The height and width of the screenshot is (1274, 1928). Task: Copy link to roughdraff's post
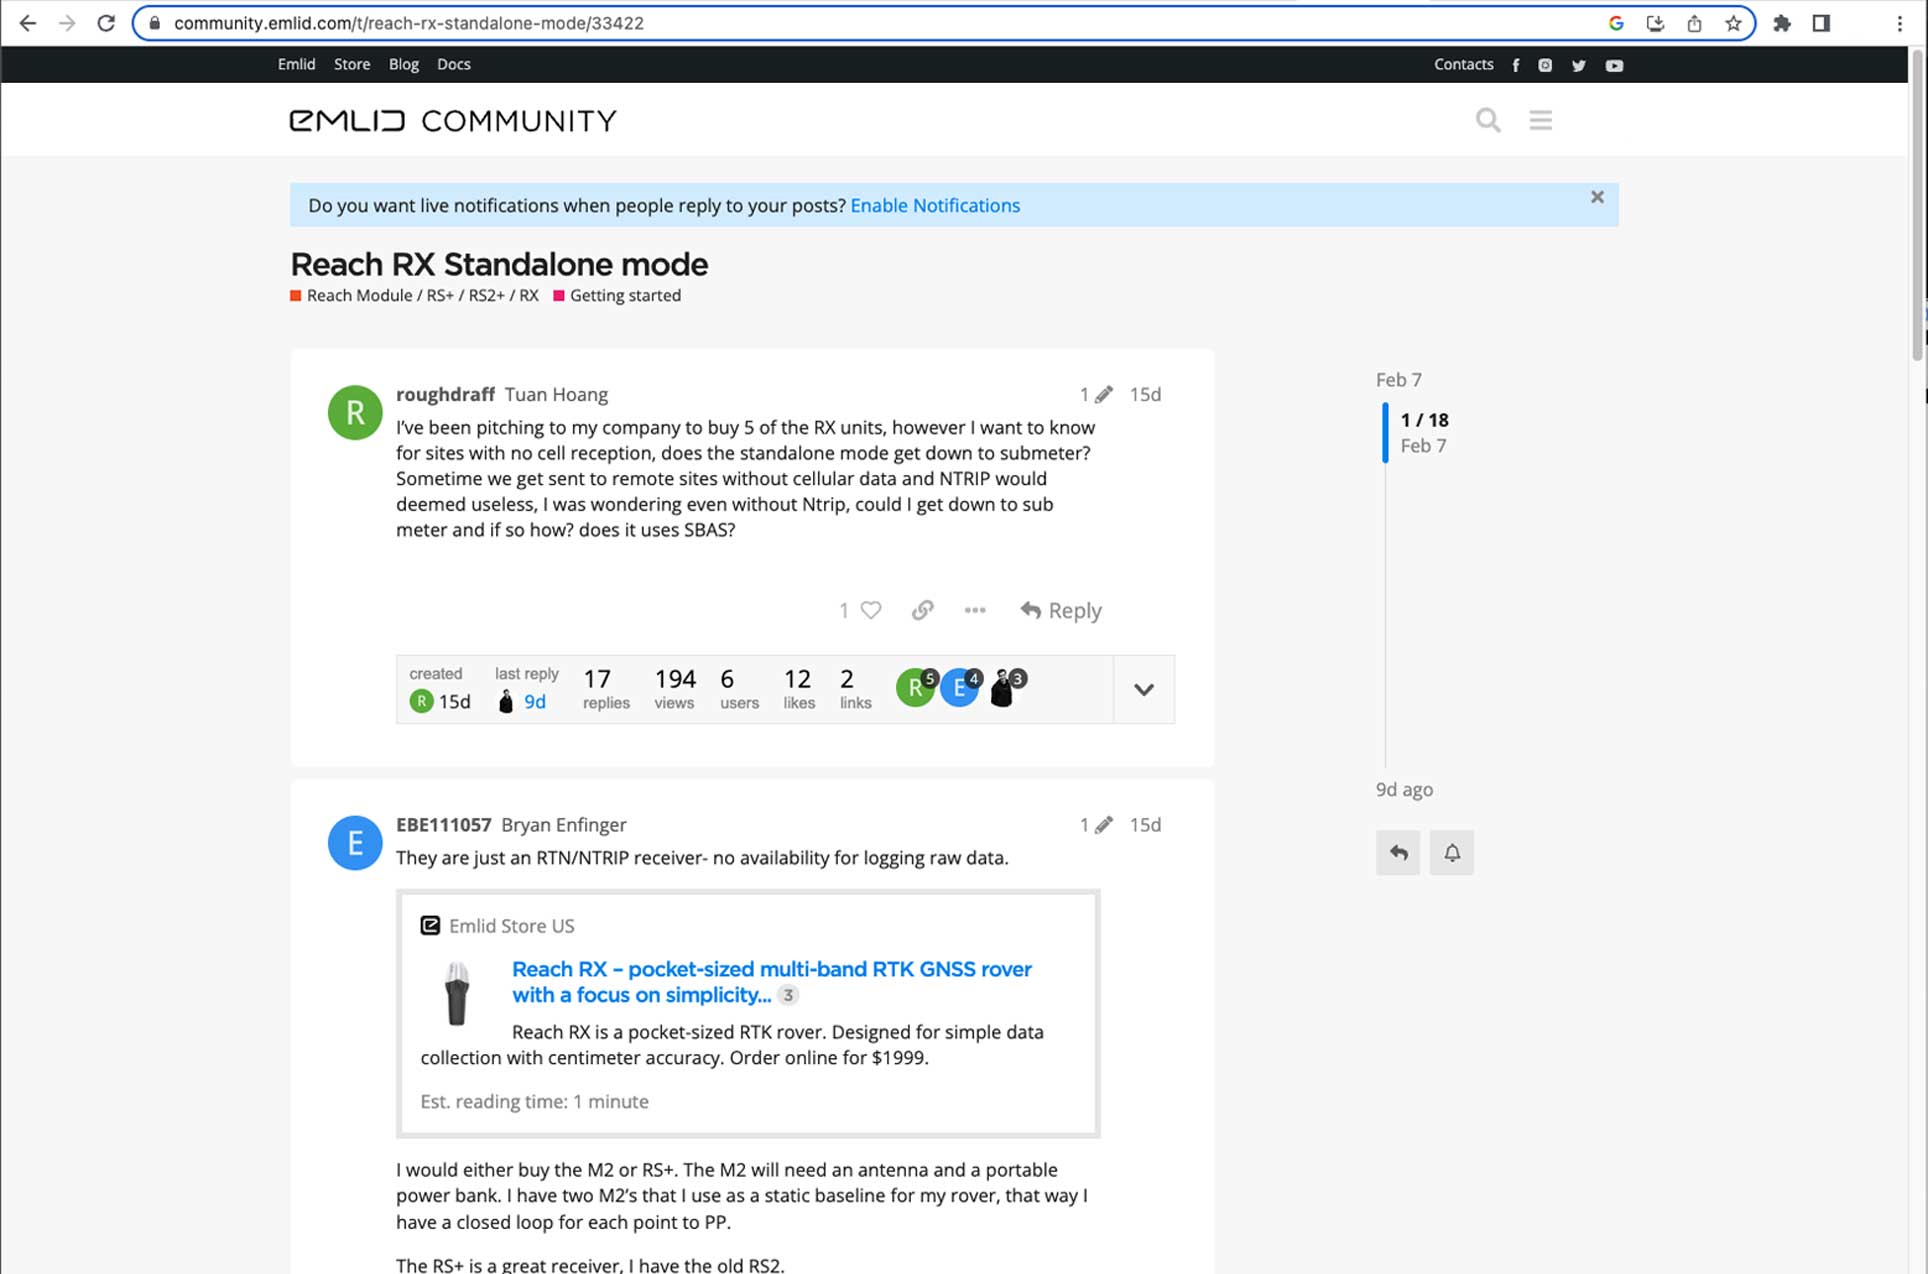(922, 610)
